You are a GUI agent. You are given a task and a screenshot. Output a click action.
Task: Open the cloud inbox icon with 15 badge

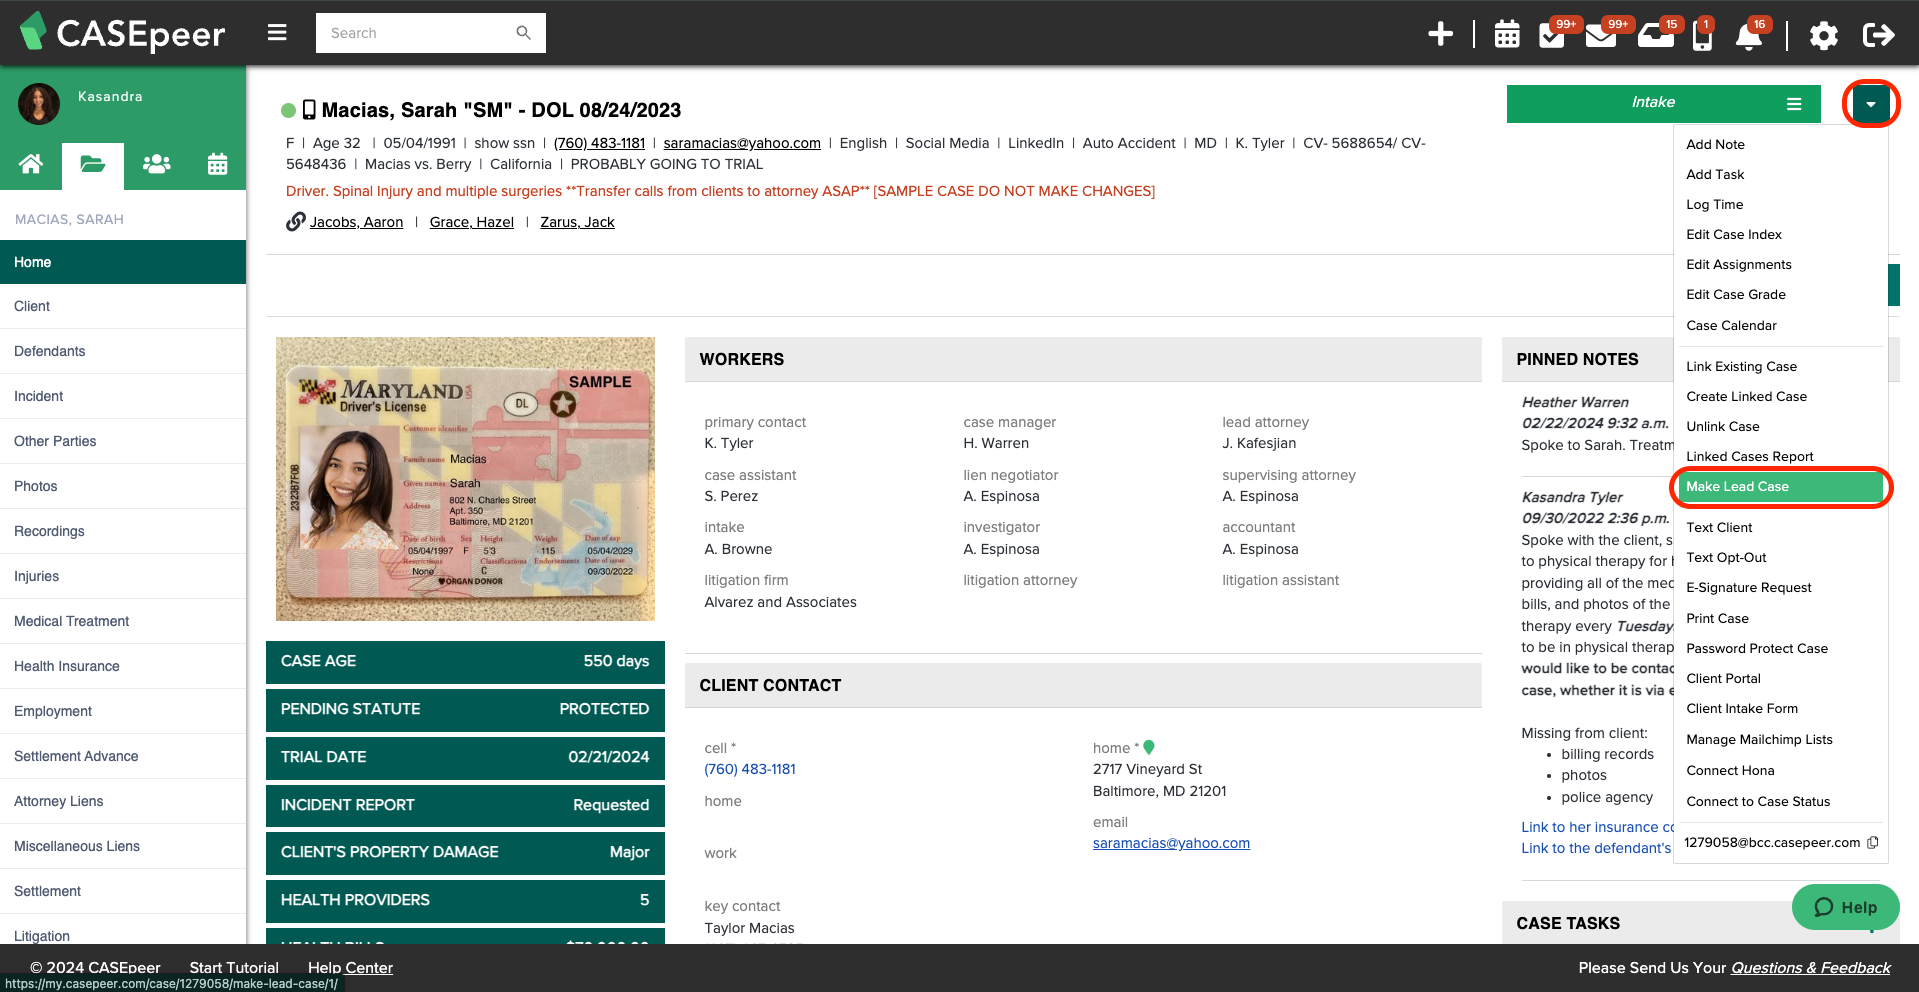click(x=1655, y=37)
